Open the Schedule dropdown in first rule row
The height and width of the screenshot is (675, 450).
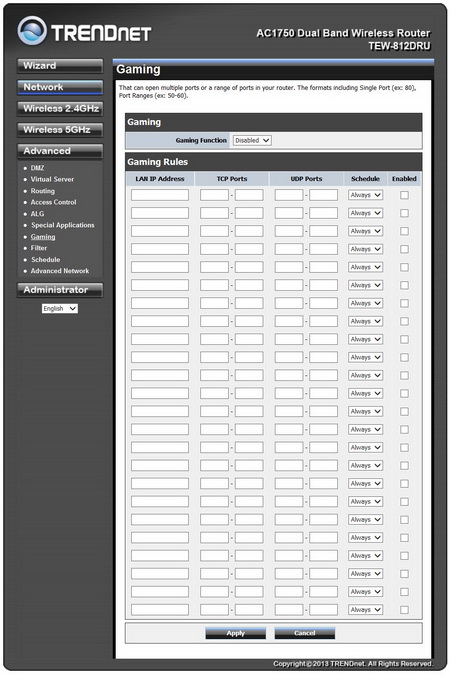click(365, 195)
